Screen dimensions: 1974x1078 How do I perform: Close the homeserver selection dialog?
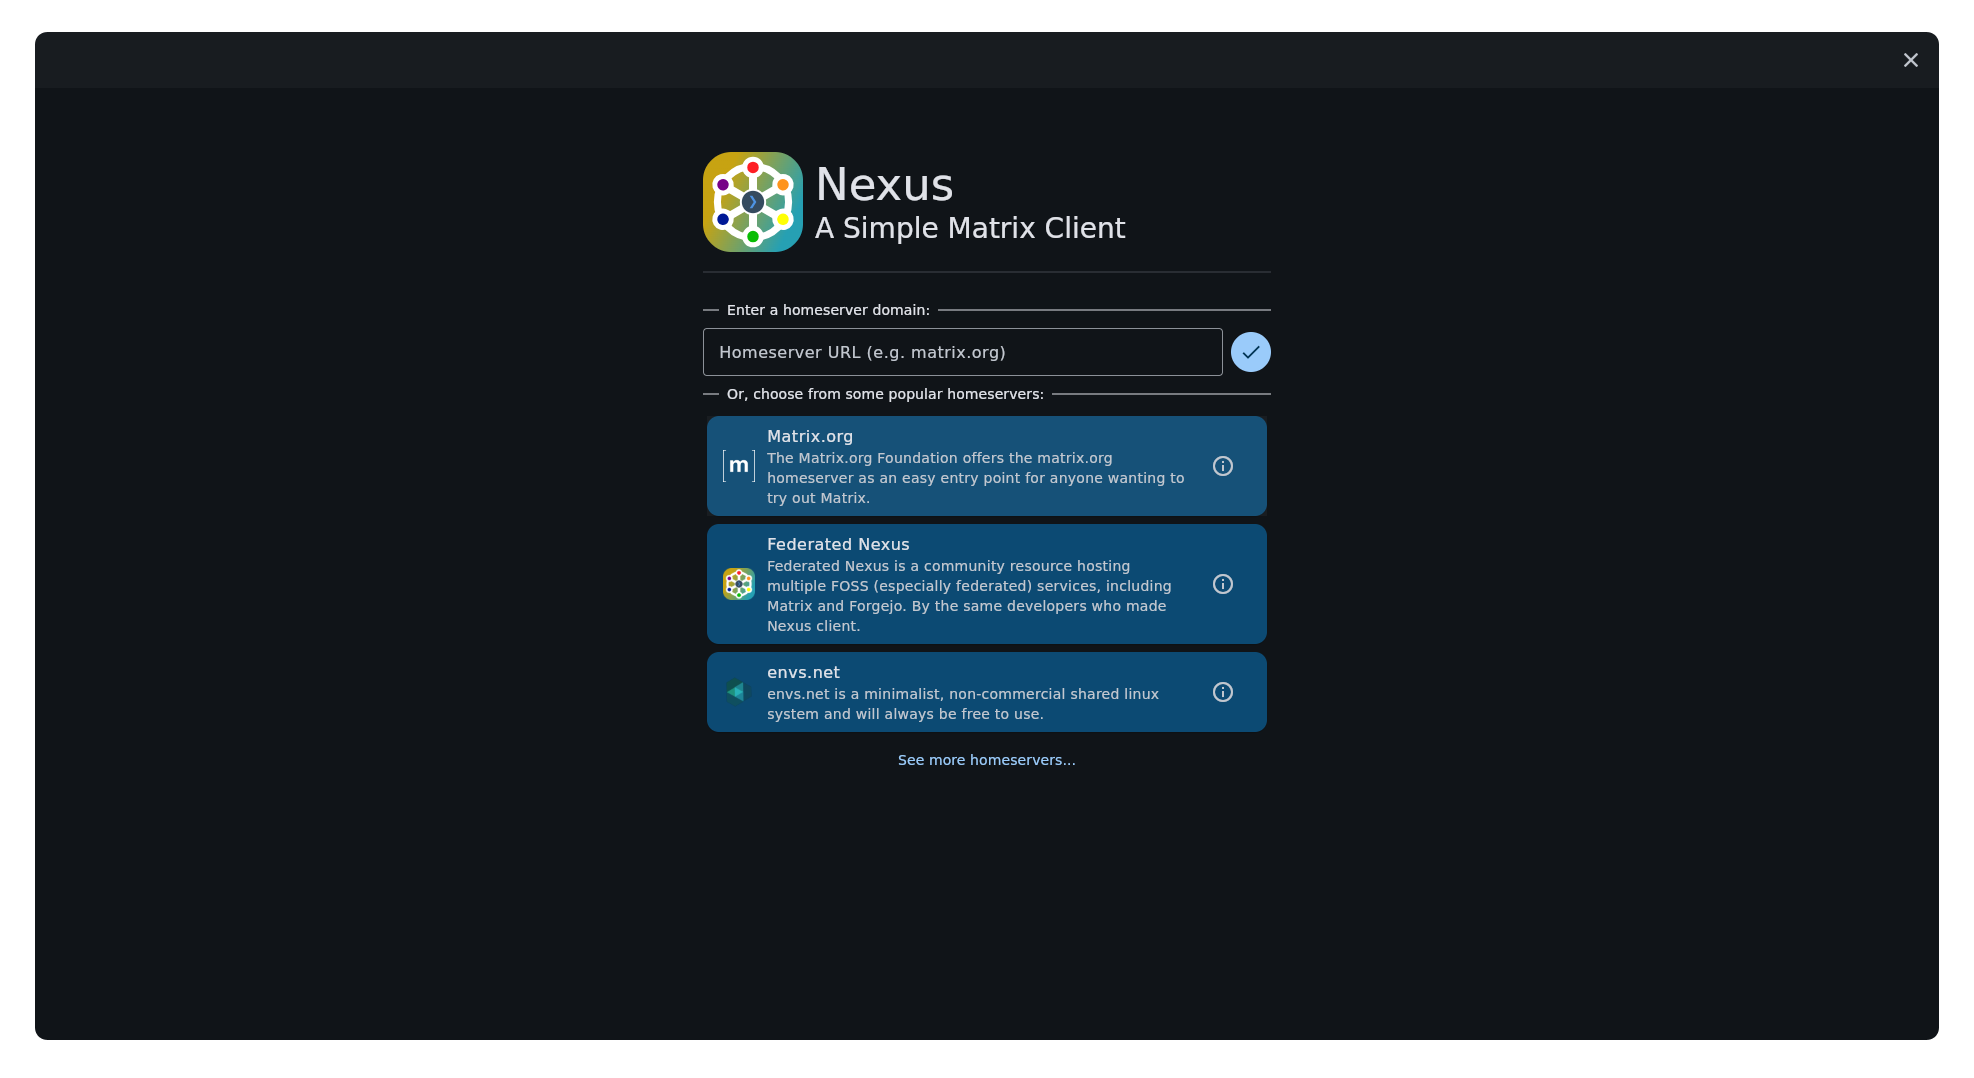tap(1911, 60)
